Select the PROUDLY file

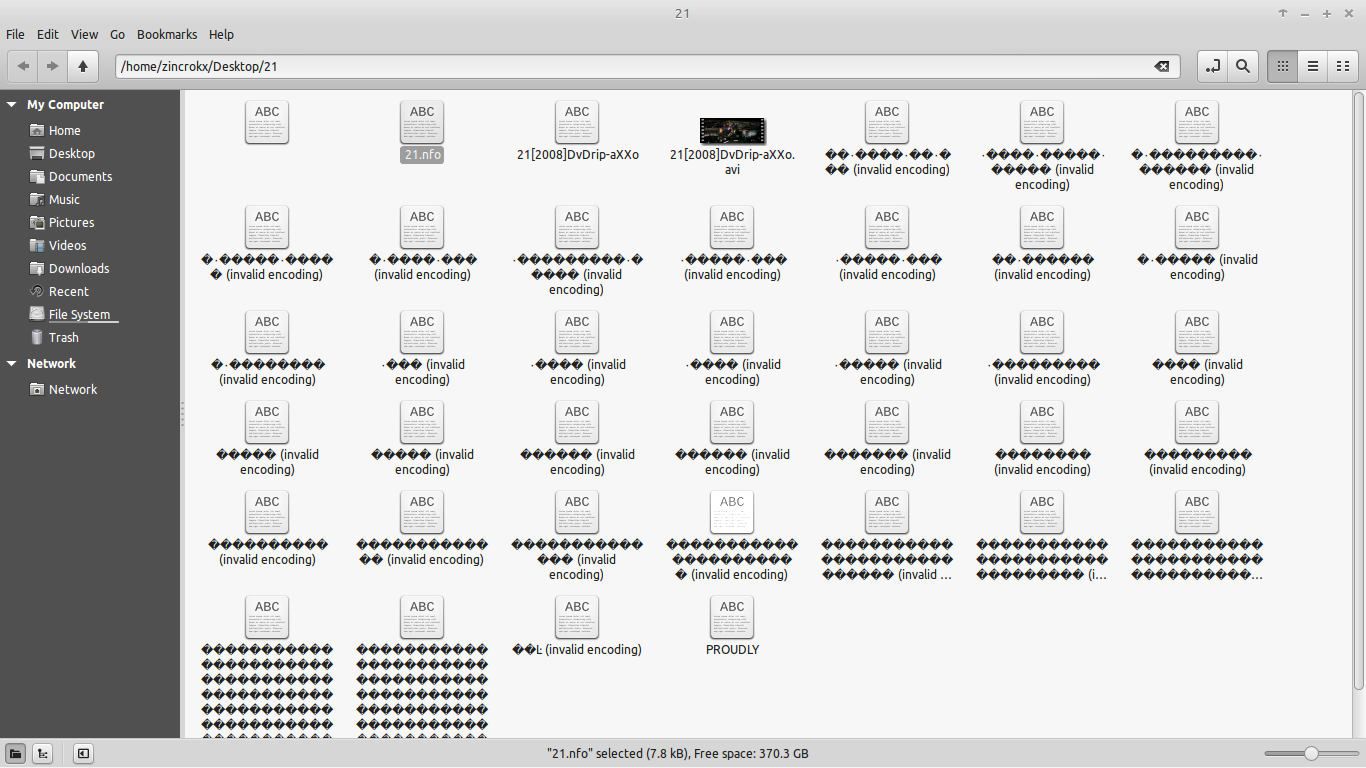[x=732, y=626]
